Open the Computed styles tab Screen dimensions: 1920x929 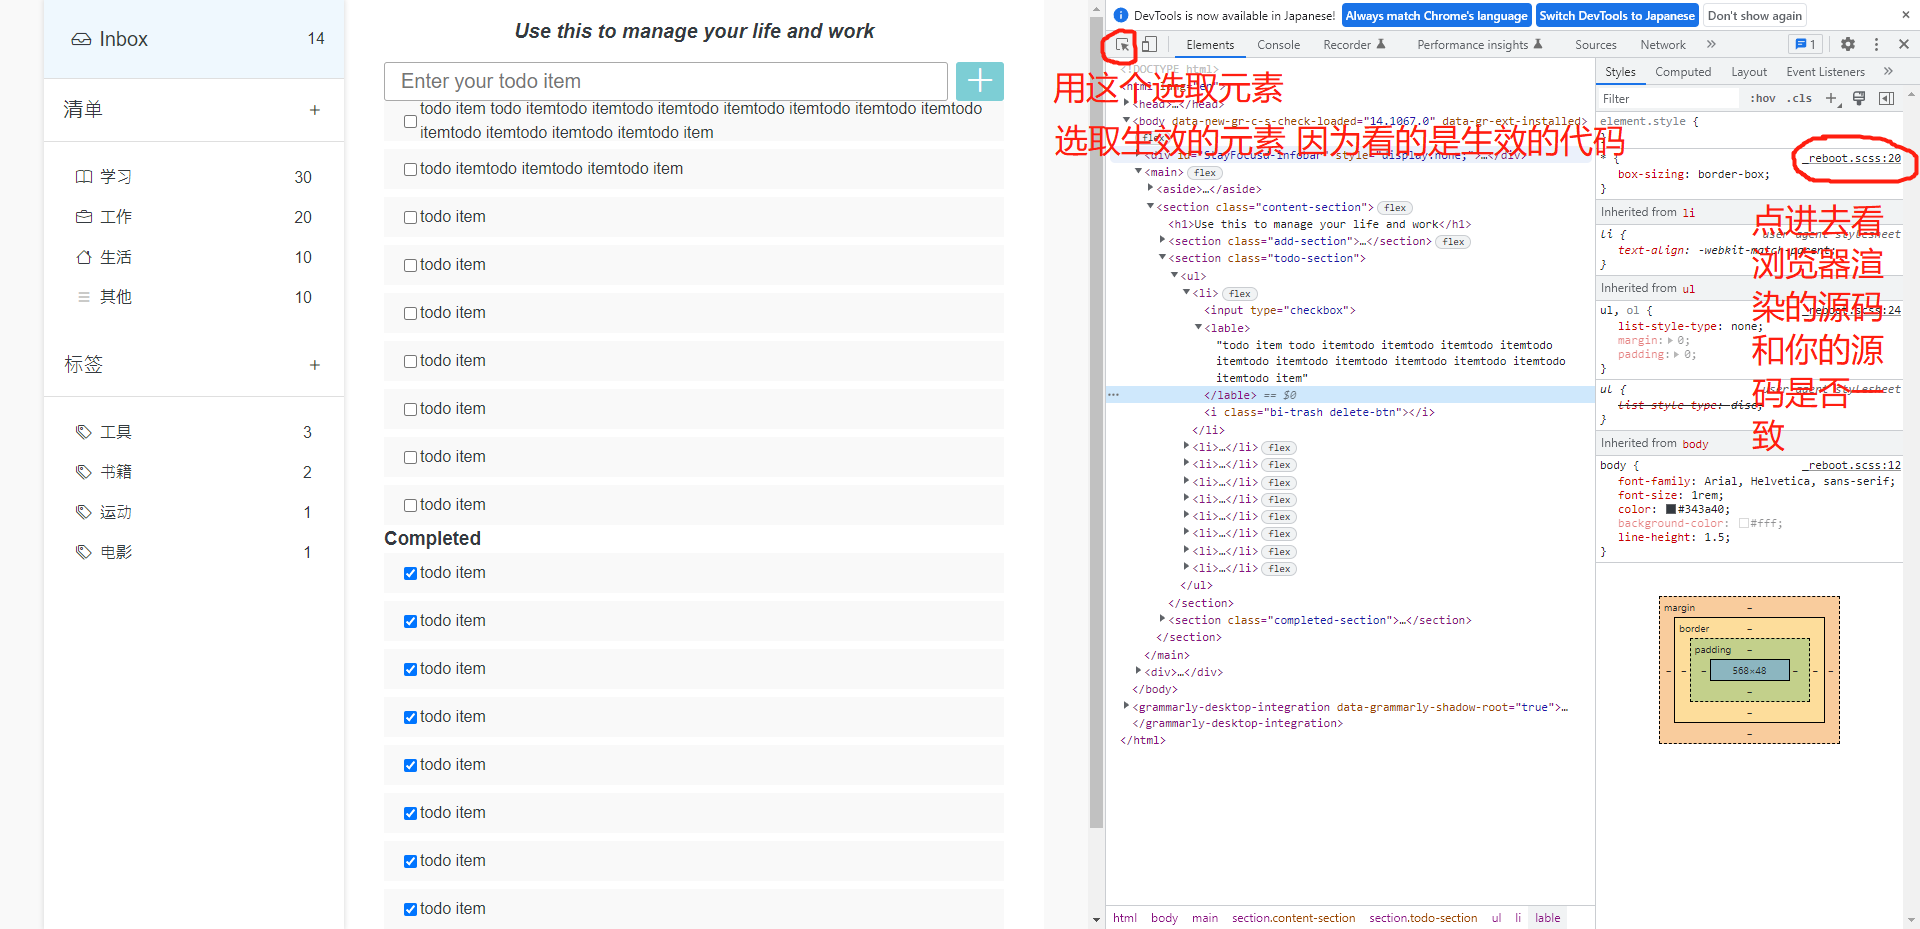point(1683,72)
